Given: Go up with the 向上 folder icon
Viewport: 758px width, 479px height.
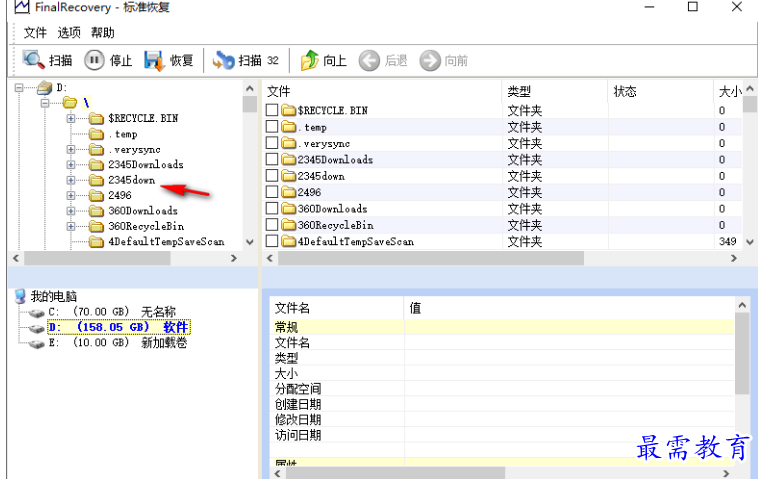Looking at the screenshot, I should (x=309, y=60).
